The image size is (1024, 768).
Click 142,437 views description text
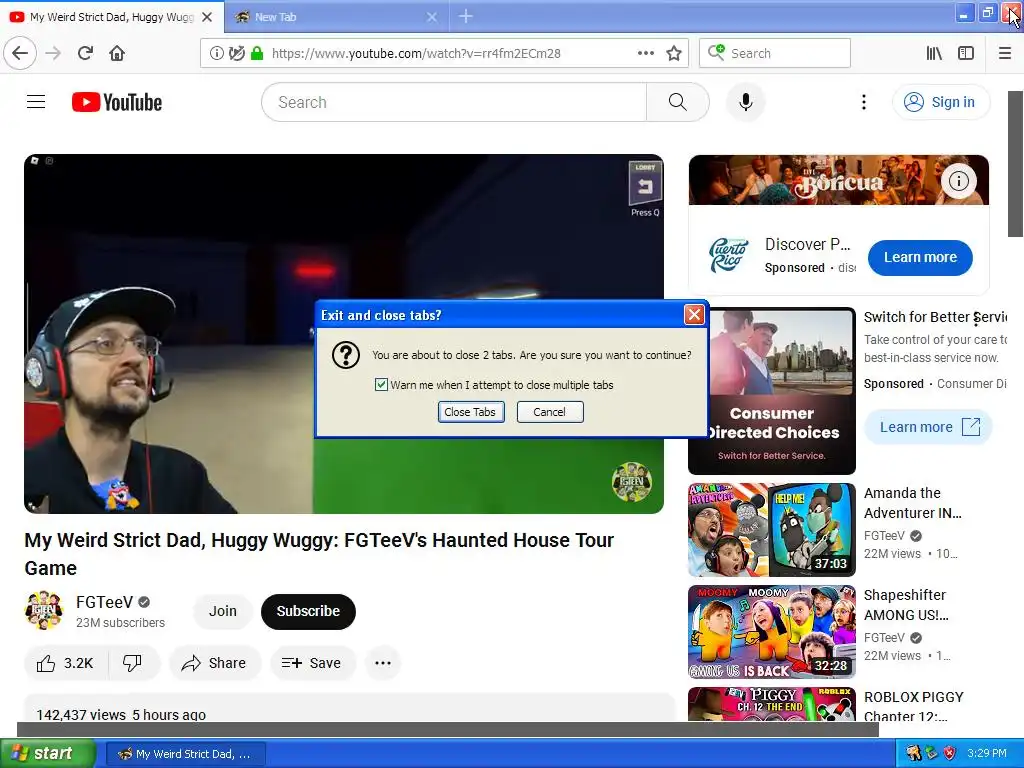pyautogui.click(x=121, y=714)
